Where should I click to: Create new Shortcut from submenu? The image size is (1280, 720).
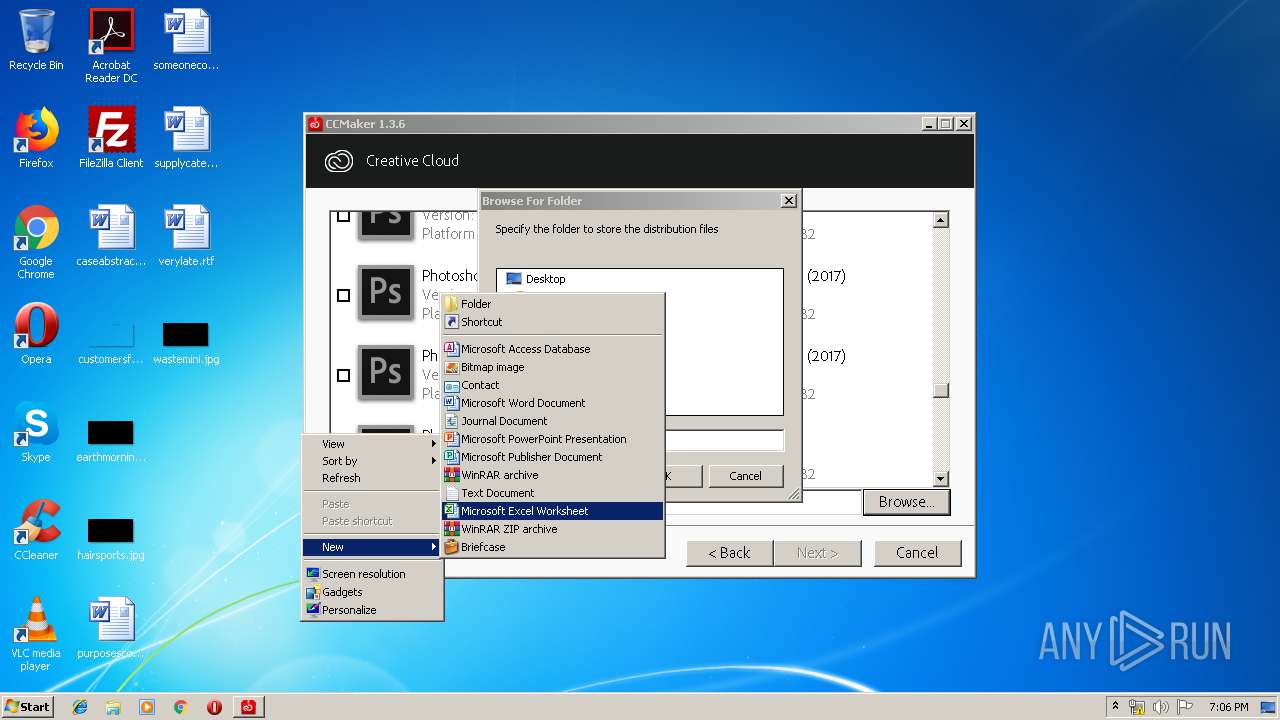(553, 322)
